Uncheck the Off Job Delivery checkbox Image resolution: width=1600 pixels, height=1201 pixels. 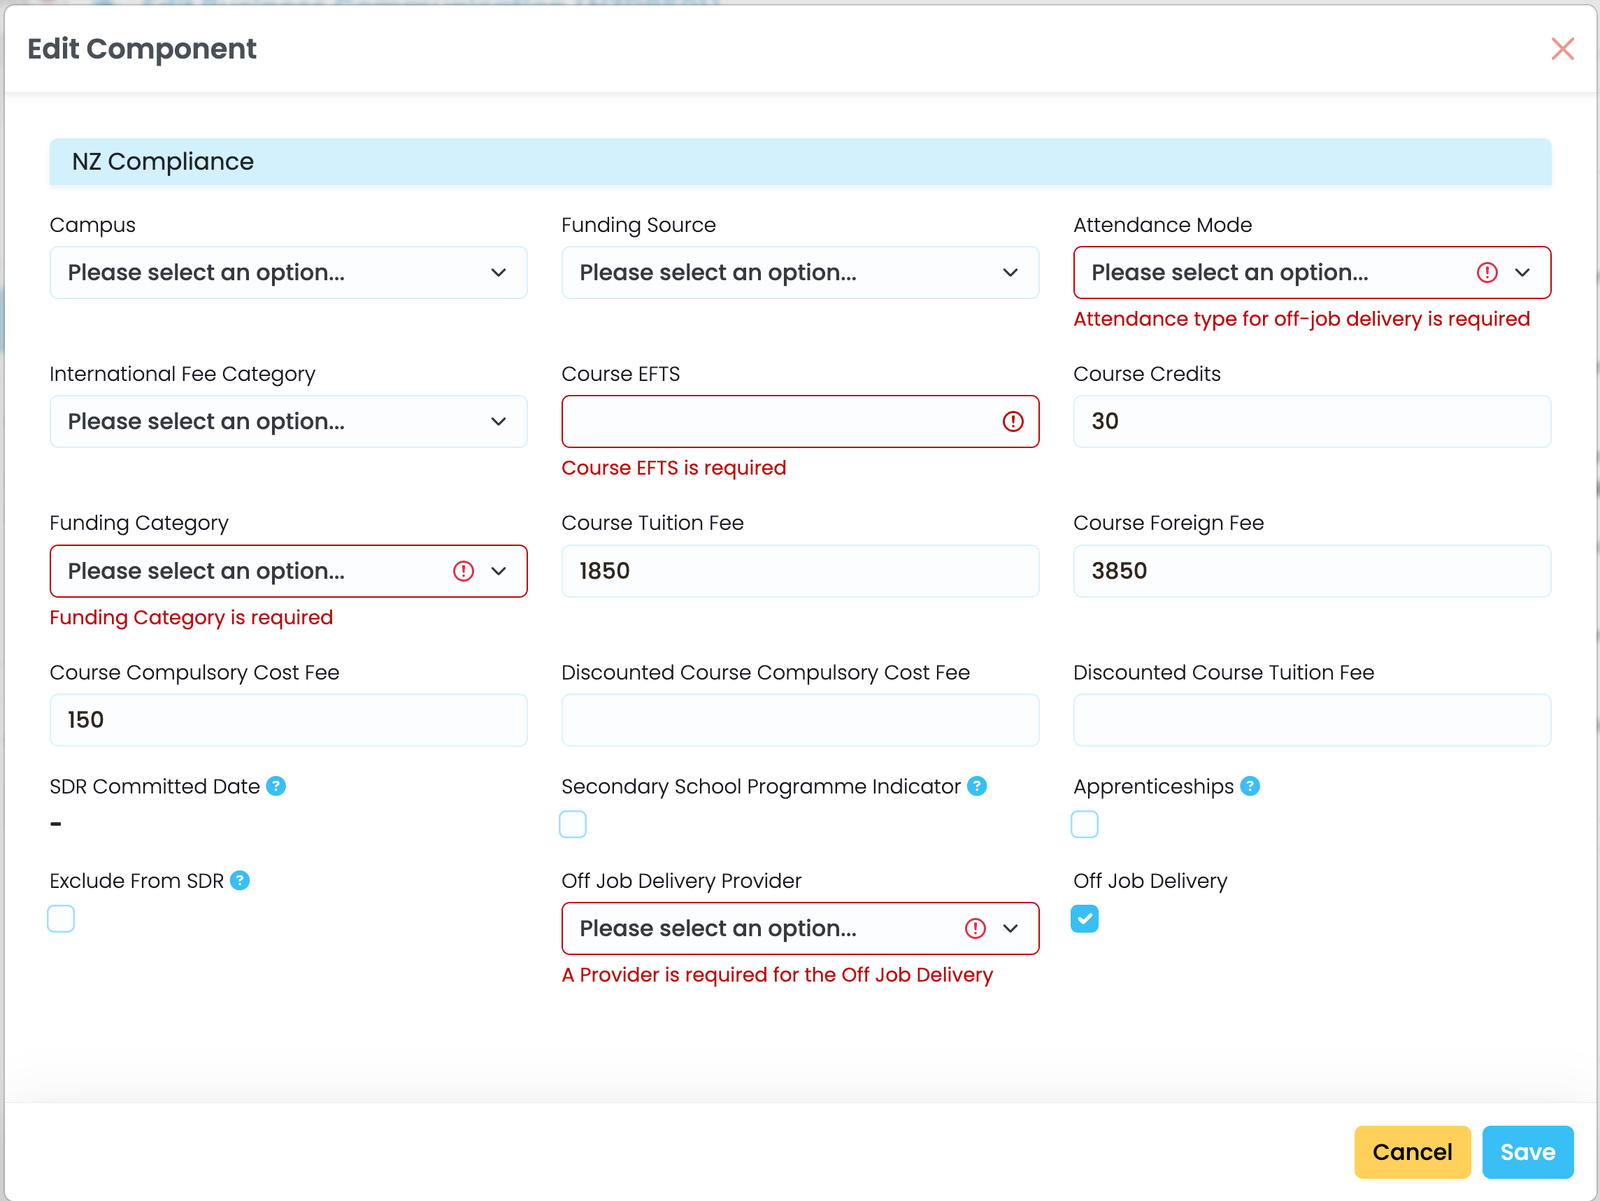(x=1085, y=918)
